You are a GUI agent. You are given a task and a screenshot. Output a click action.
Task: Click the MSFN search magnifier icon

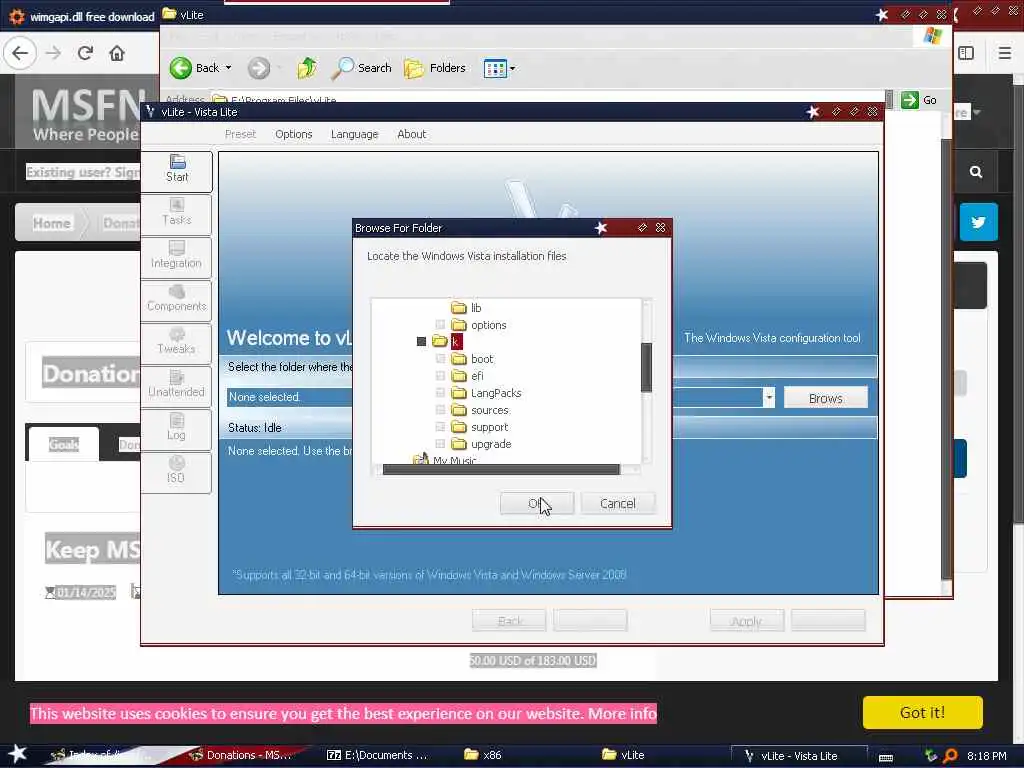[x=976, y=172]
